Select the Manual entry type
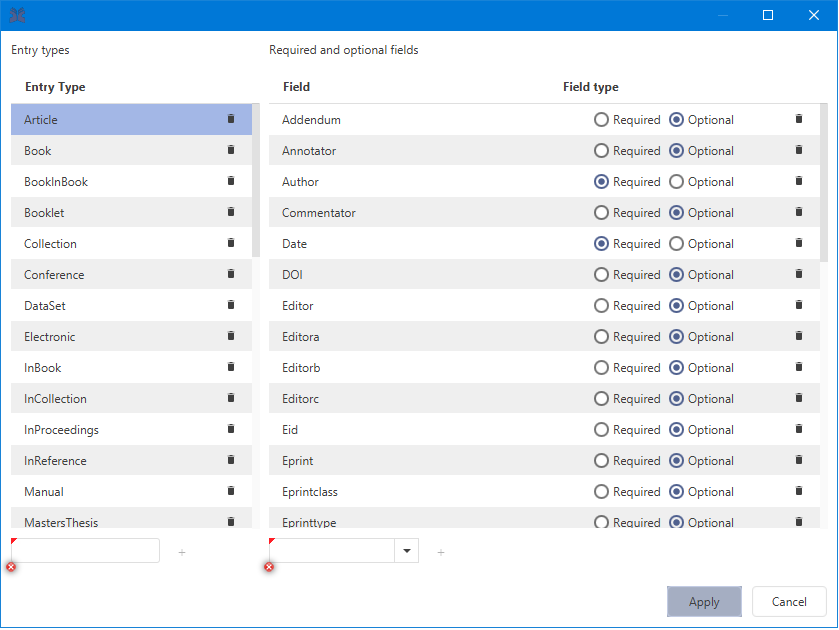The height and width of the screenshot is (630, 839). click(44, 492)
